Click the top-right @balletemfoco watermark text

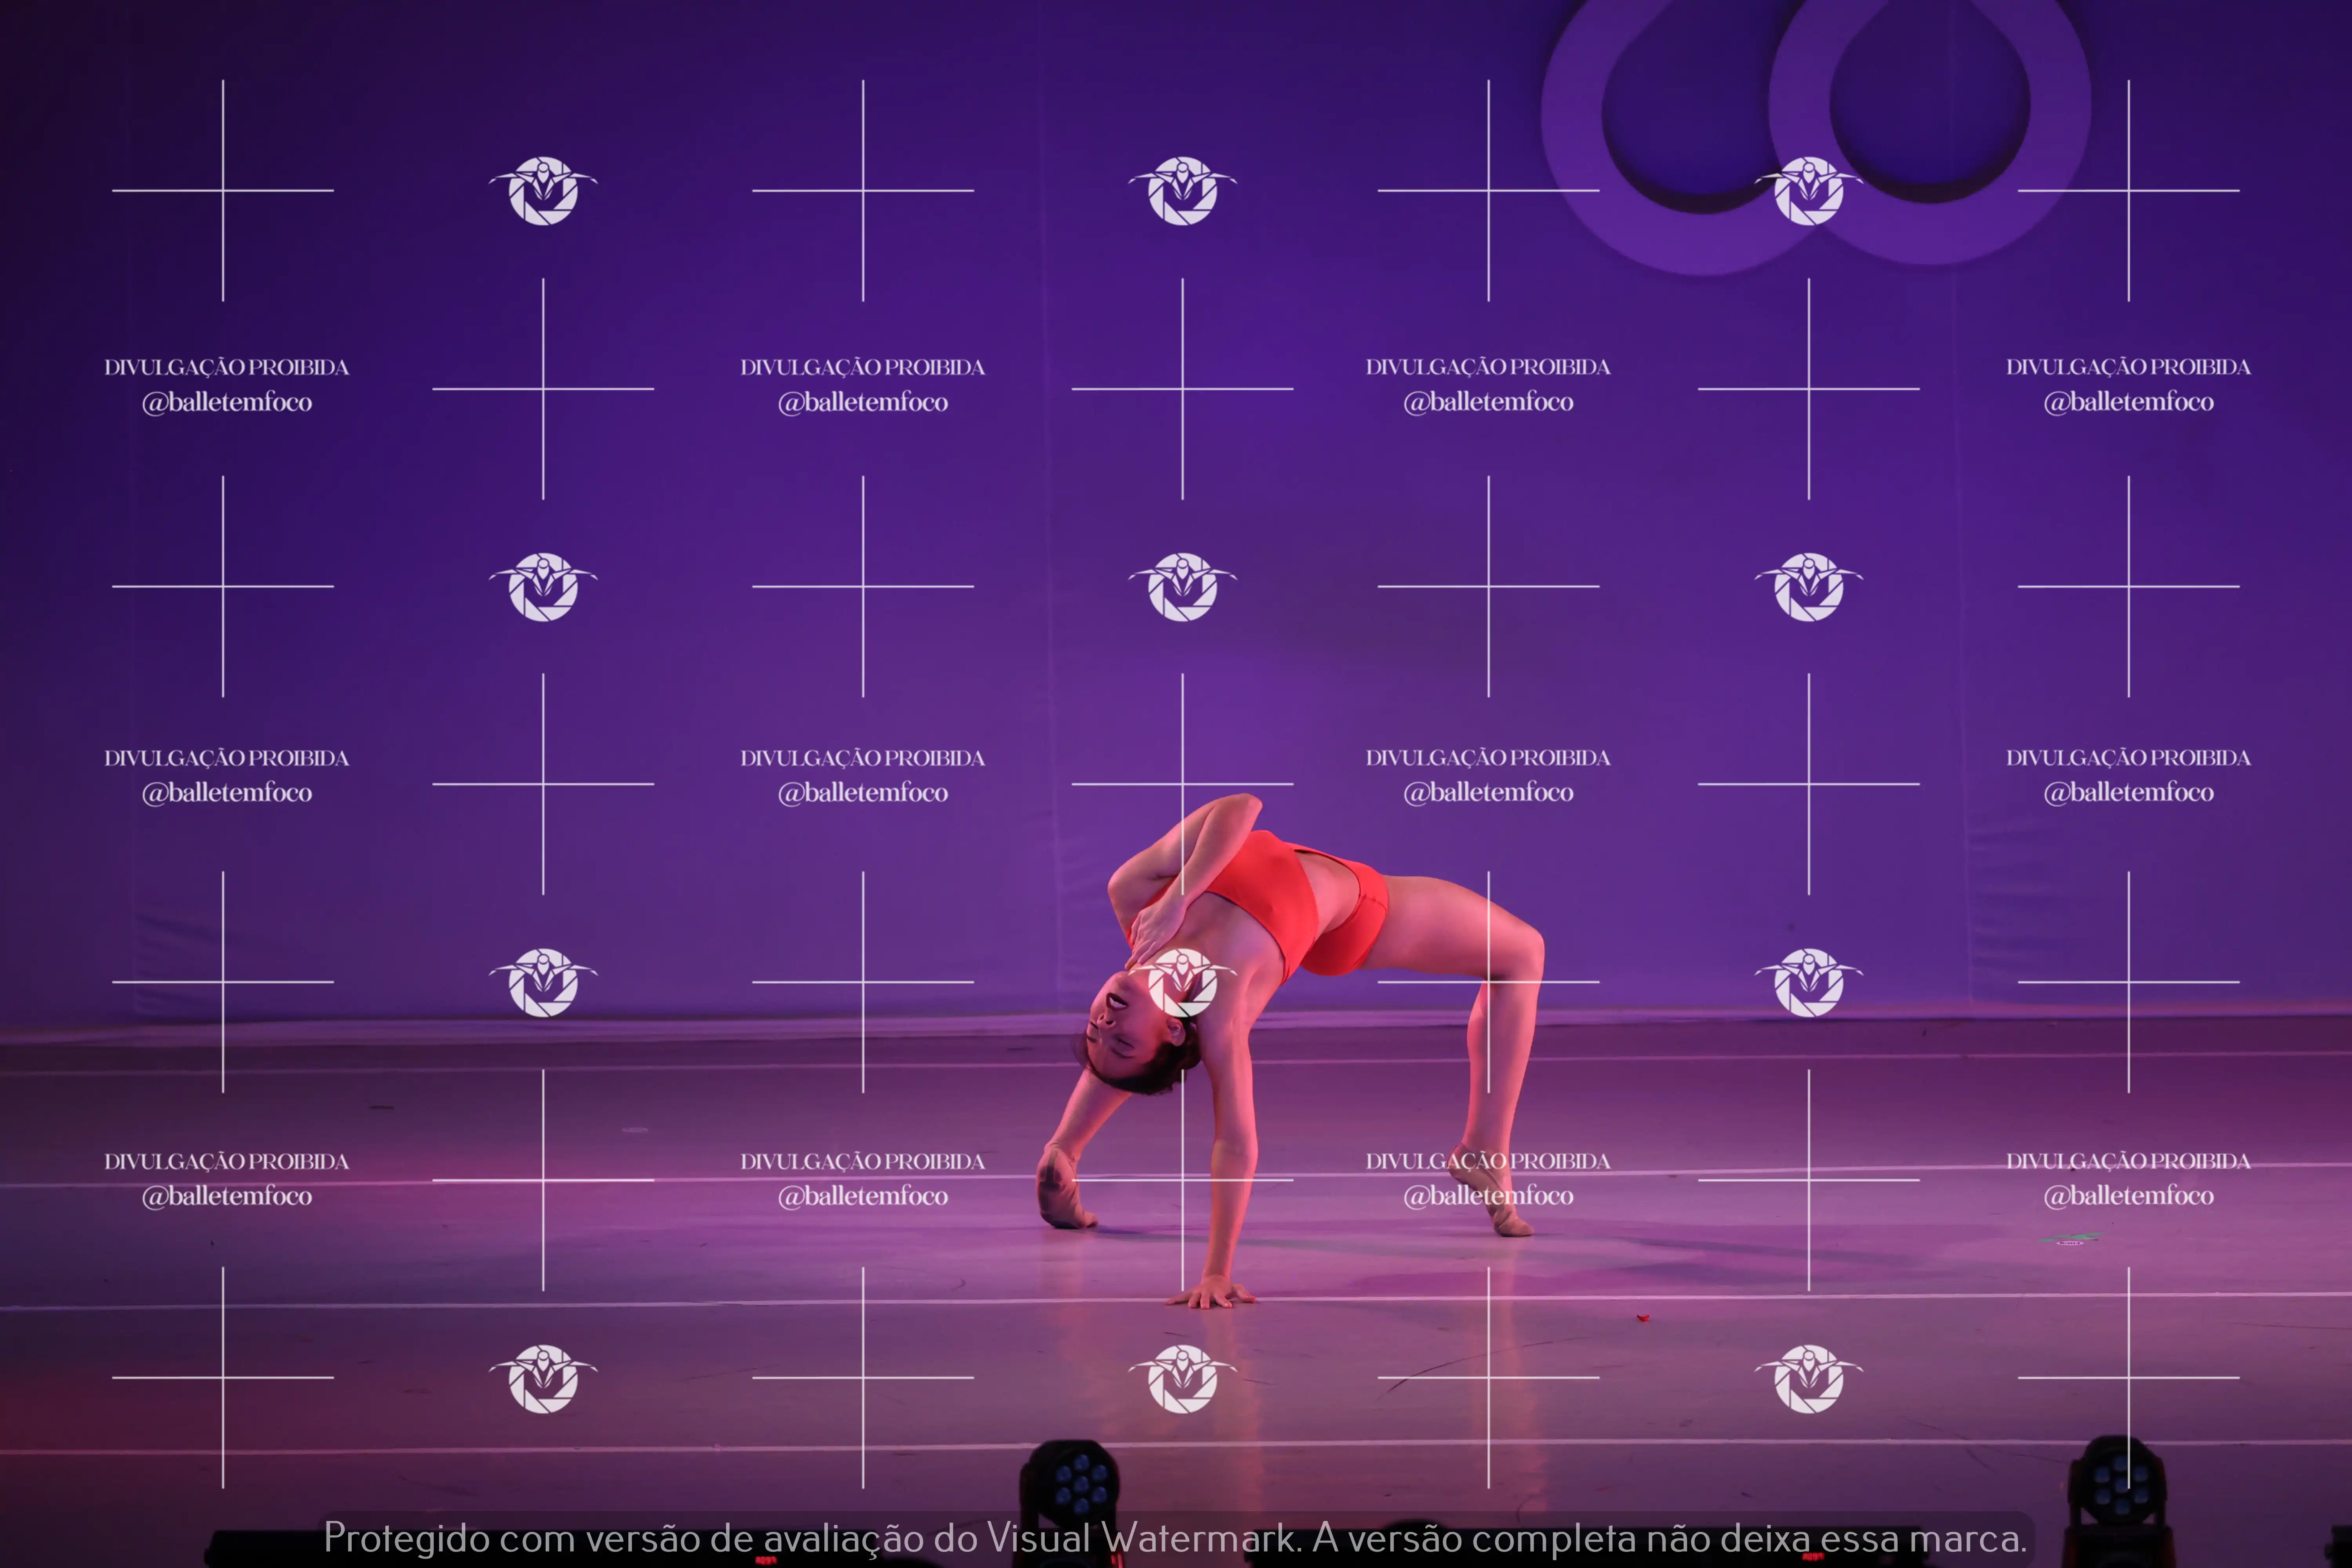pos(2128,402)
